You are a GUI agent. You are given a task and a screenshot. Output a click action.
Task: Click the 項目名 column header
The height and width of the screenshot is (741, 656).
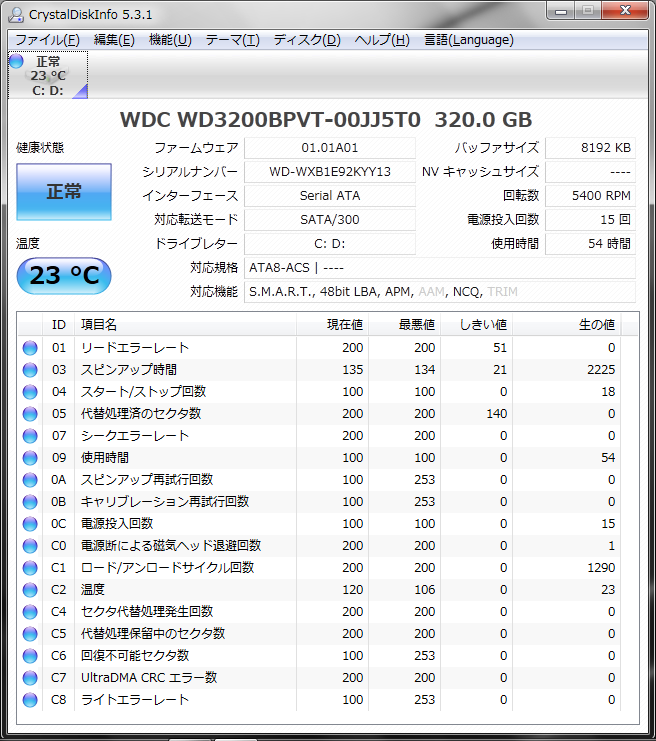185,325
